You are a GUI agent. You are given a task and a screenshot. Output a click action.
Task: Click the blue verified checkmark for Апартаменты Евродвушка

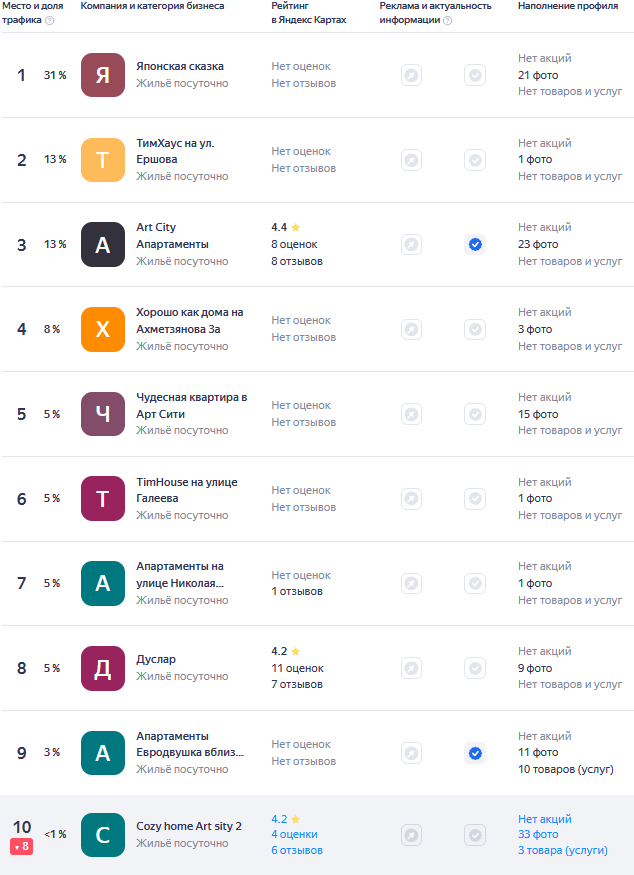(x=475, y=753)
